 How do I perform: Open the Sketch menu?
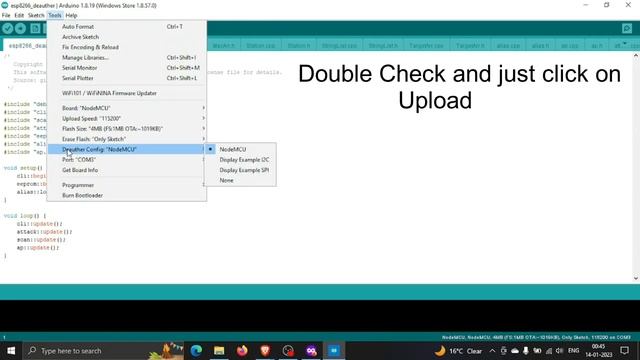pyautogui.click(x=36, y=16)
